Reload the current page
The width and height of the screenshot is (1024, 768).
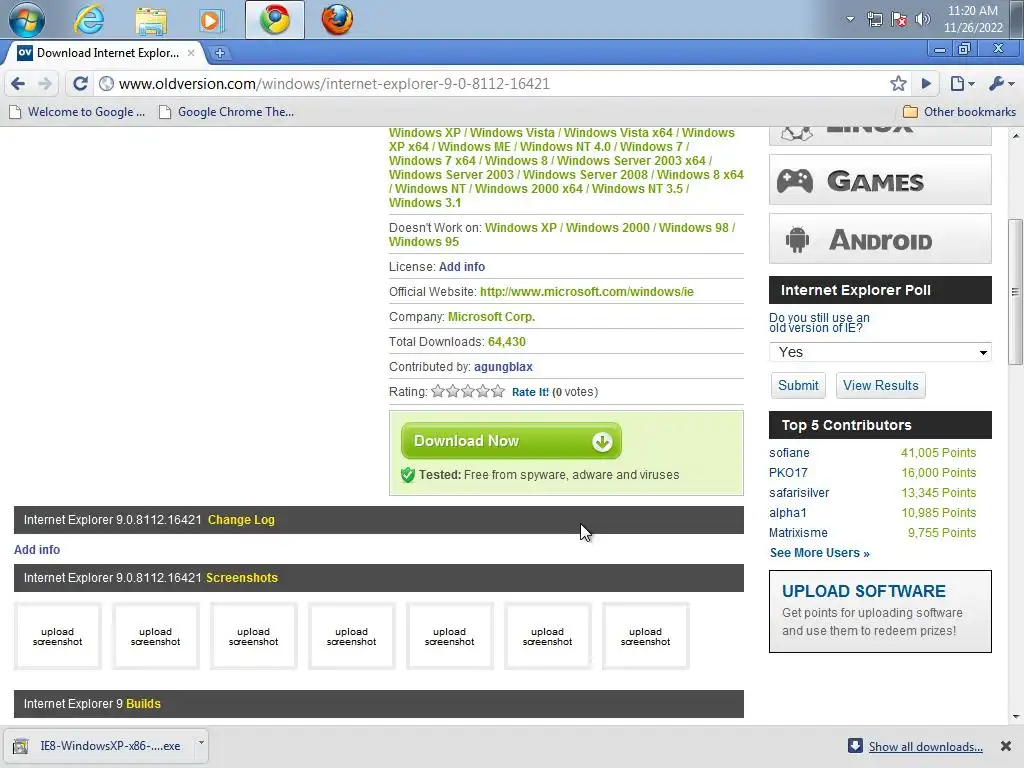tap(80, 84)
